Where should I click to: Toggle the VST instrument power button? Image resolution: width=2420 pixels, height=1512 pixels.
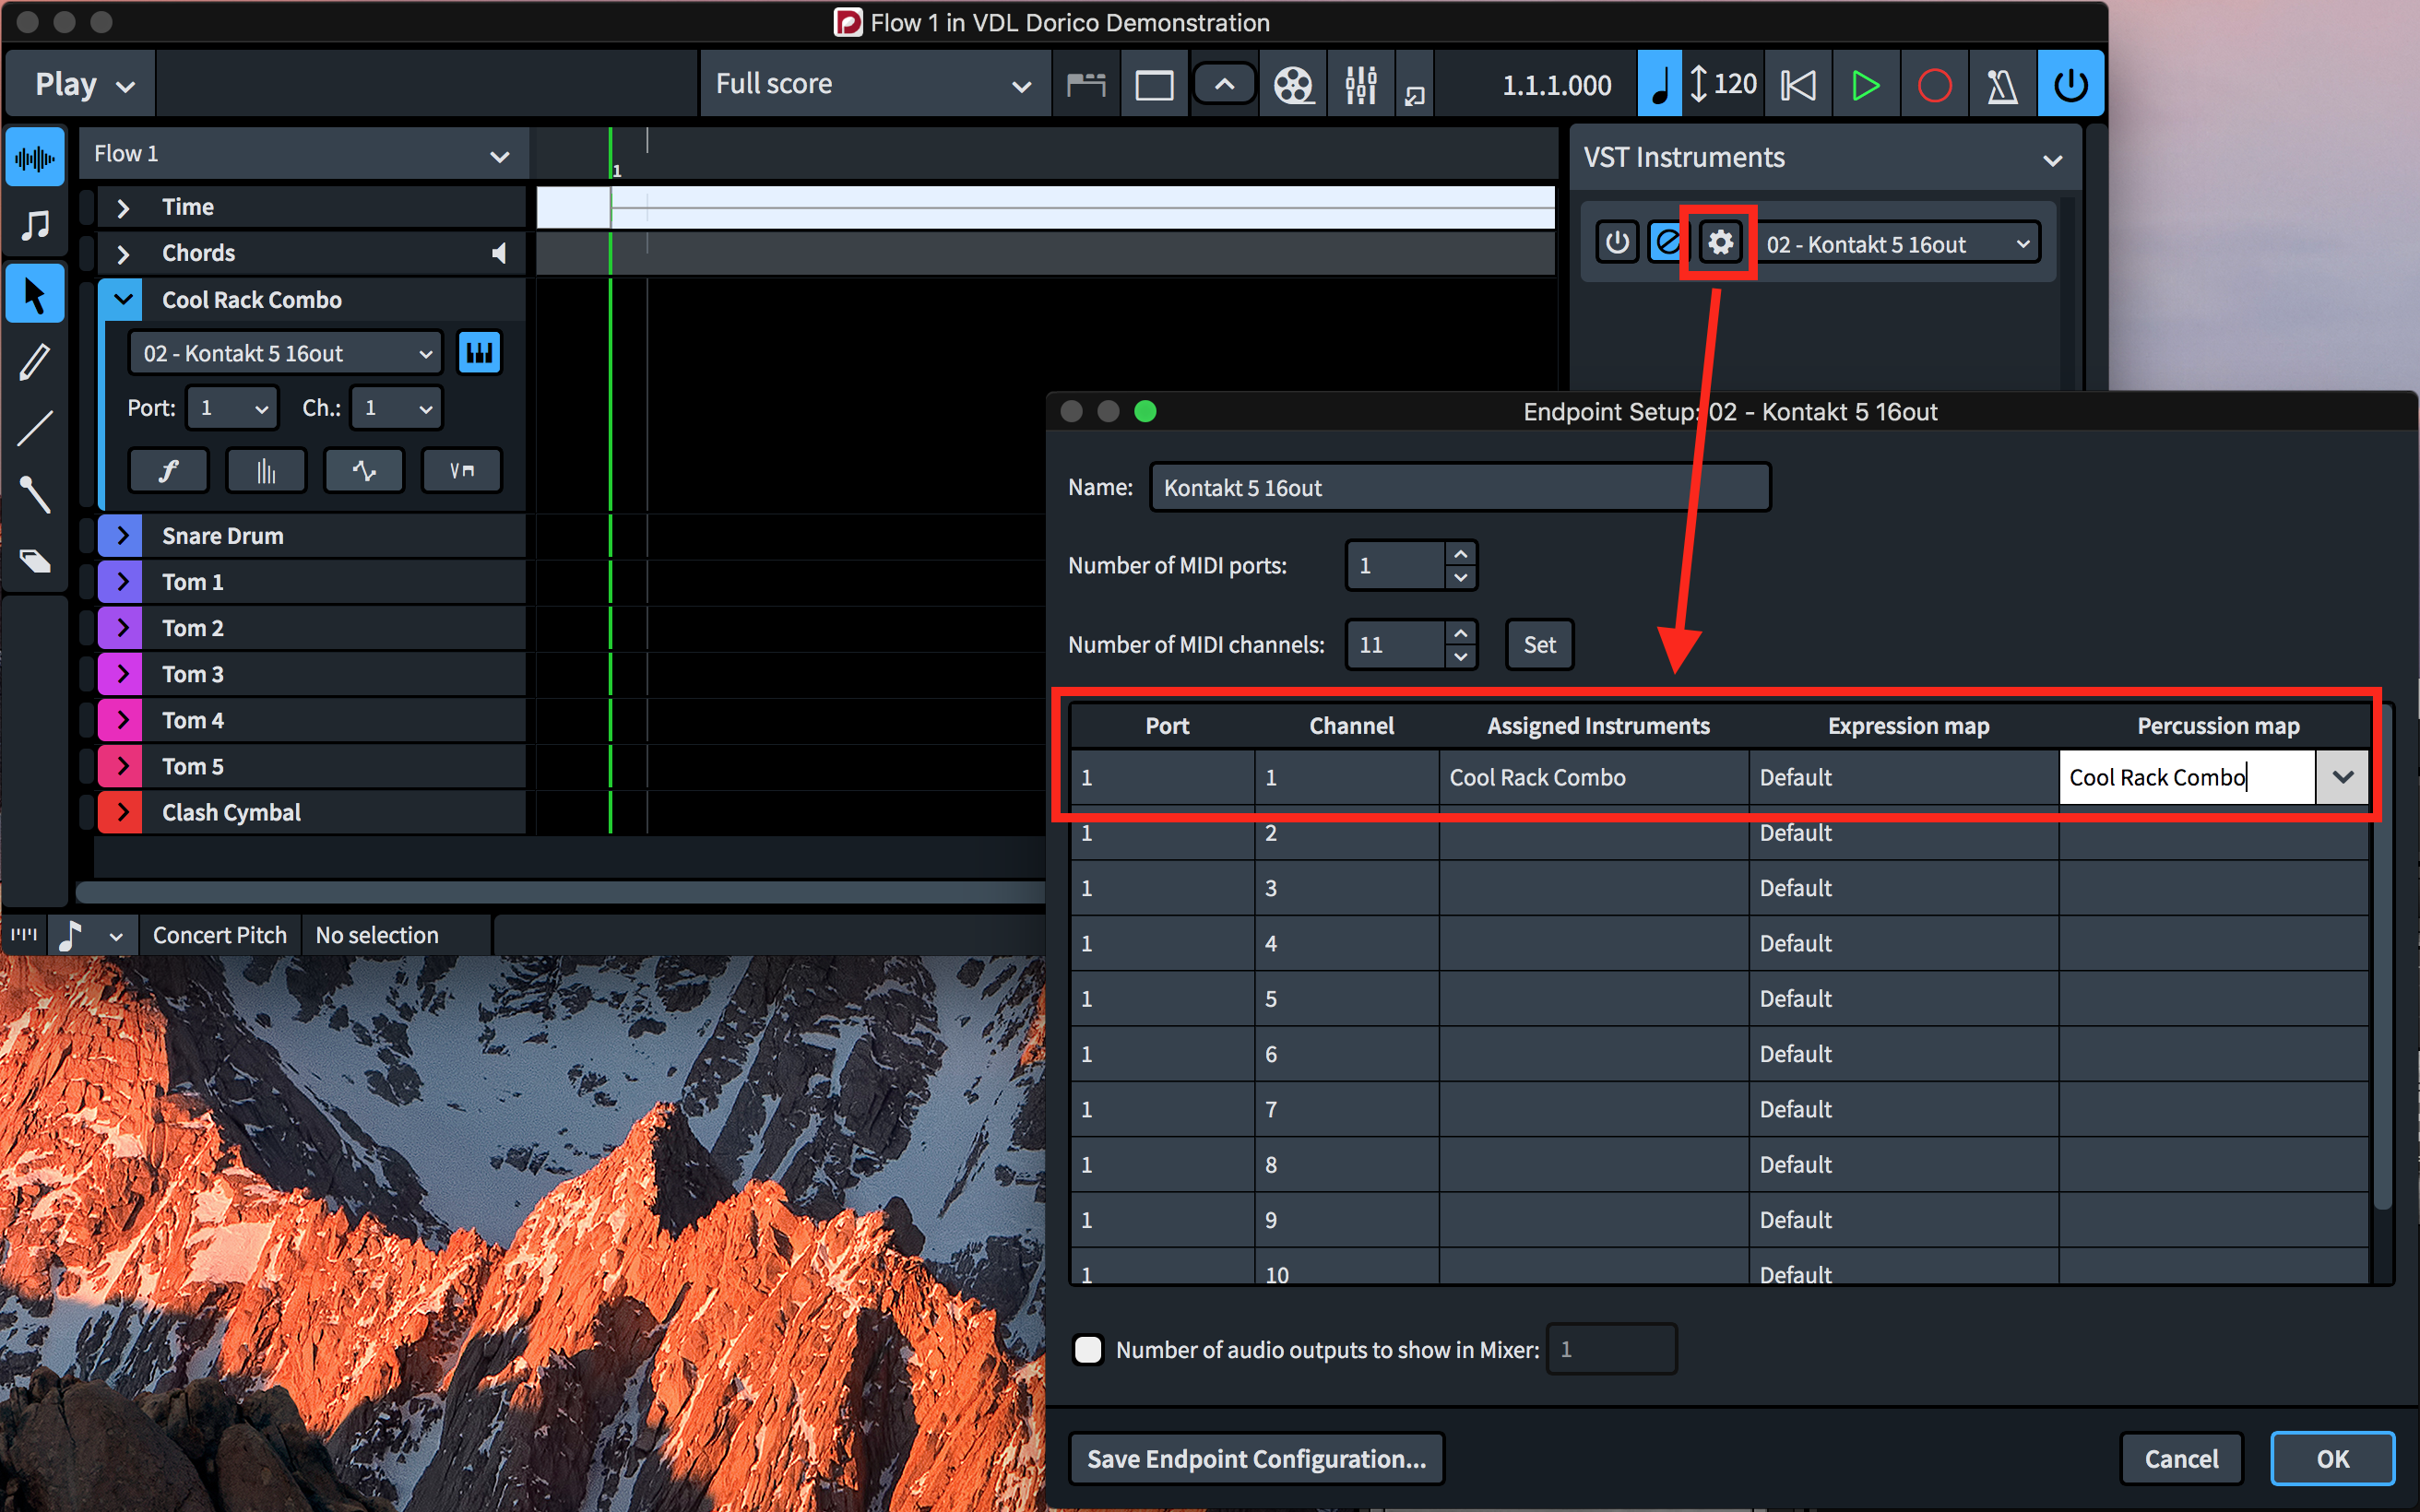[1617, 242]
